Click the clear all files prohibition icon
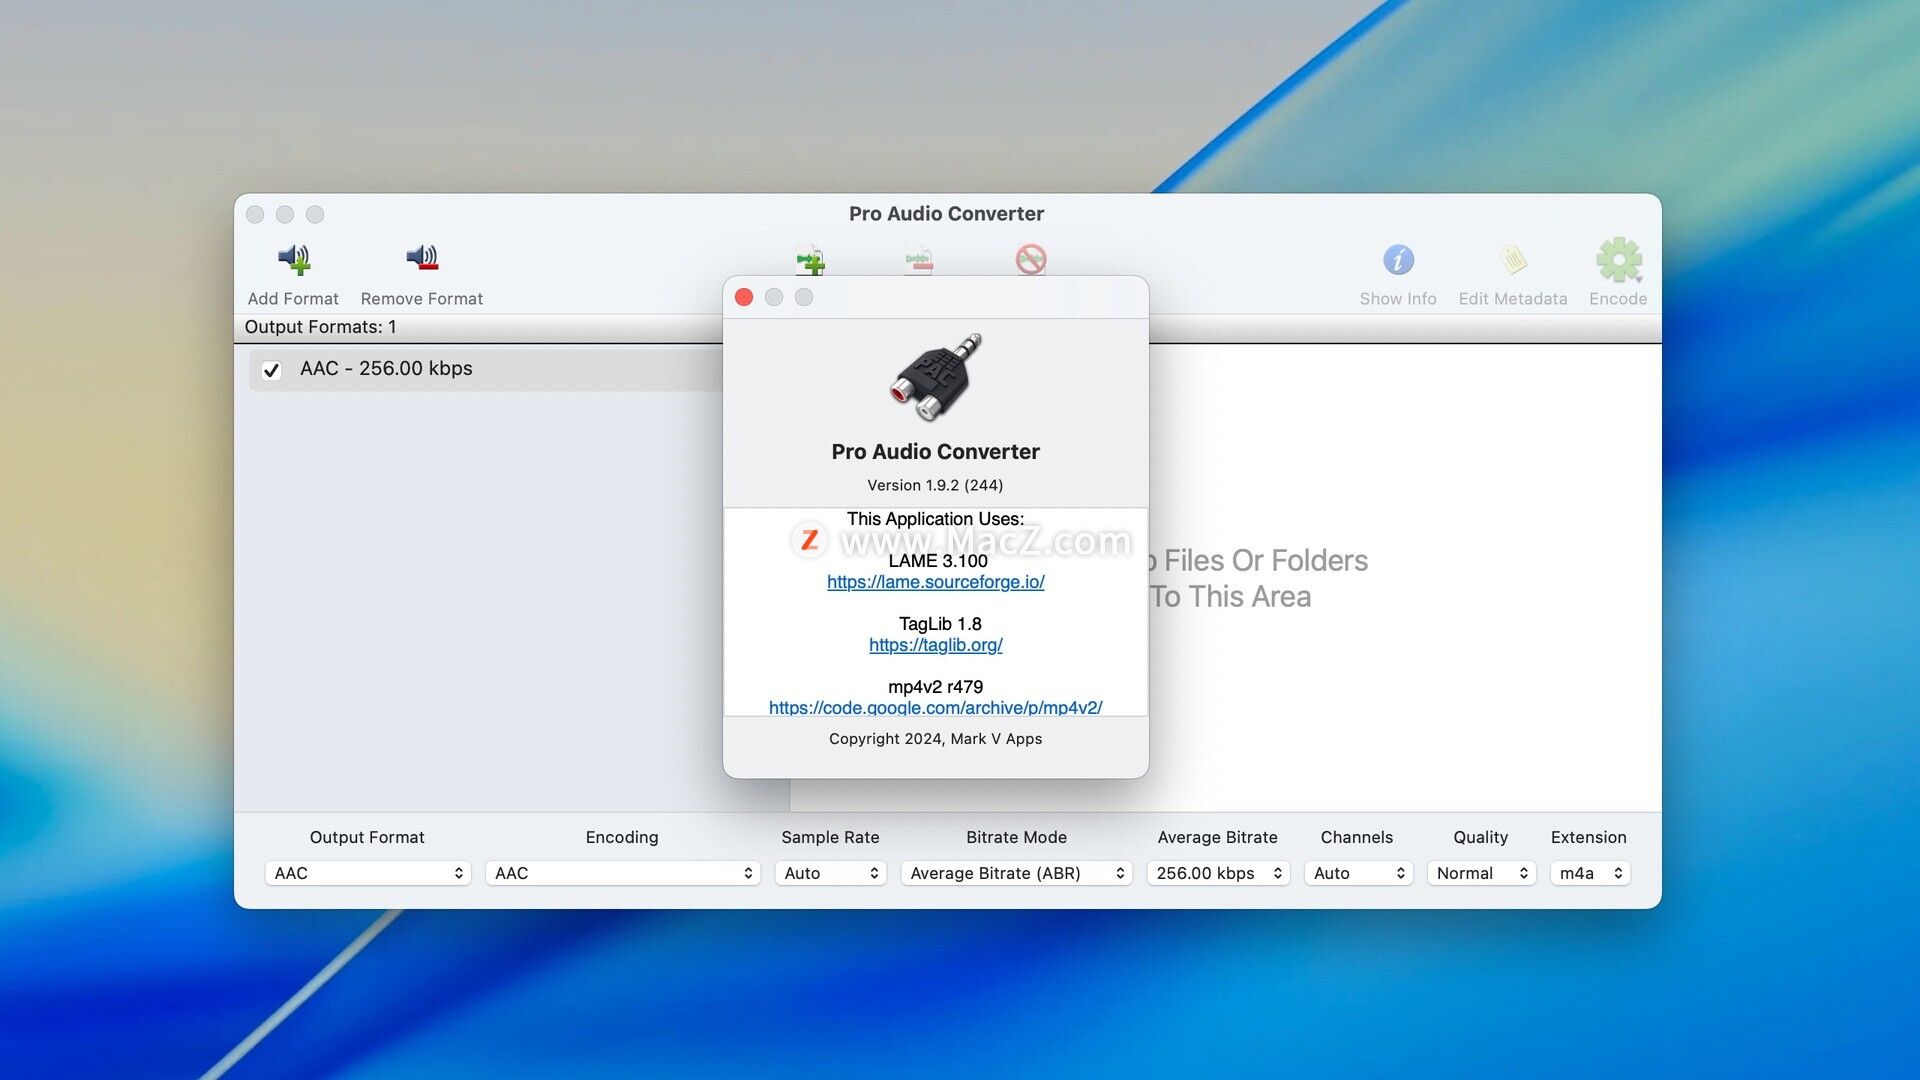This screenshot has height=1080, width=1920. tap(1031, 259)
